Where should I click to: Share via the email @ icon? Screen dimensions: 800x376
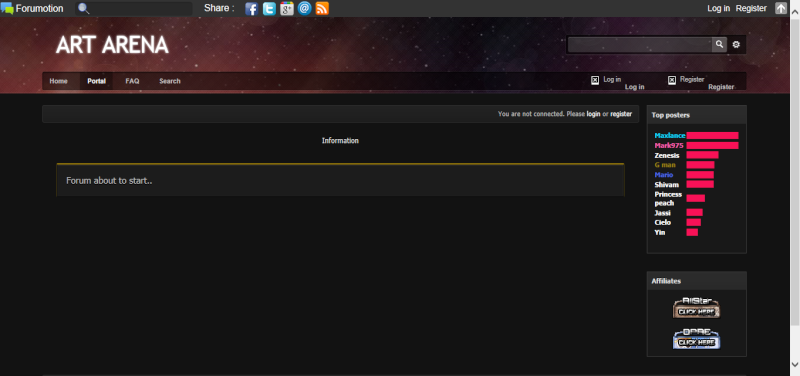(305, 8)
